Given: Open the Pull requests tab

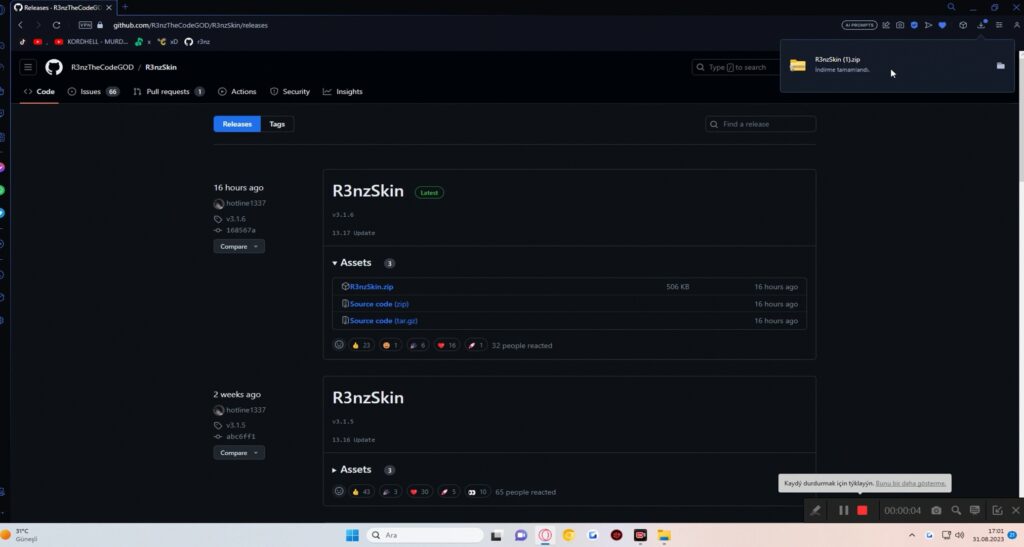Looking at the screenshot, I should point(168,91).
